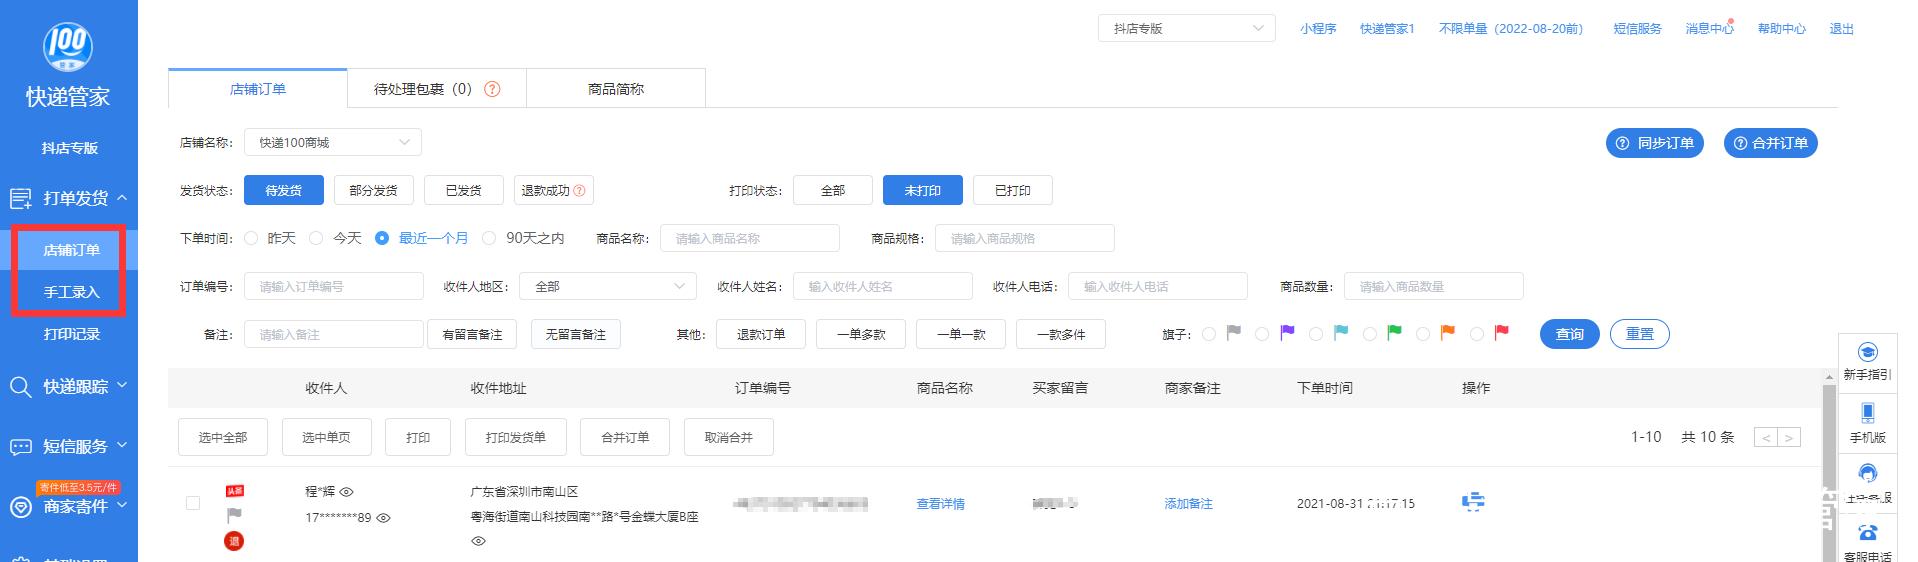Expand the 短信服务 sidebar menu

(122, 446)
